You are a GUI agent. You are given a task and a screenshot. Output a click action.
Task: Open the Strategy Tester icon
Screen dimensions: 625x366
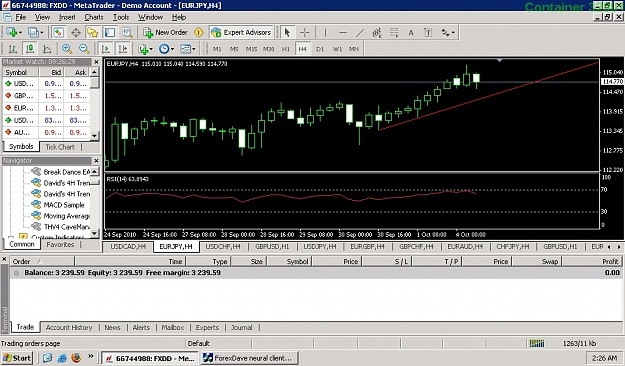tap(127, 32)
